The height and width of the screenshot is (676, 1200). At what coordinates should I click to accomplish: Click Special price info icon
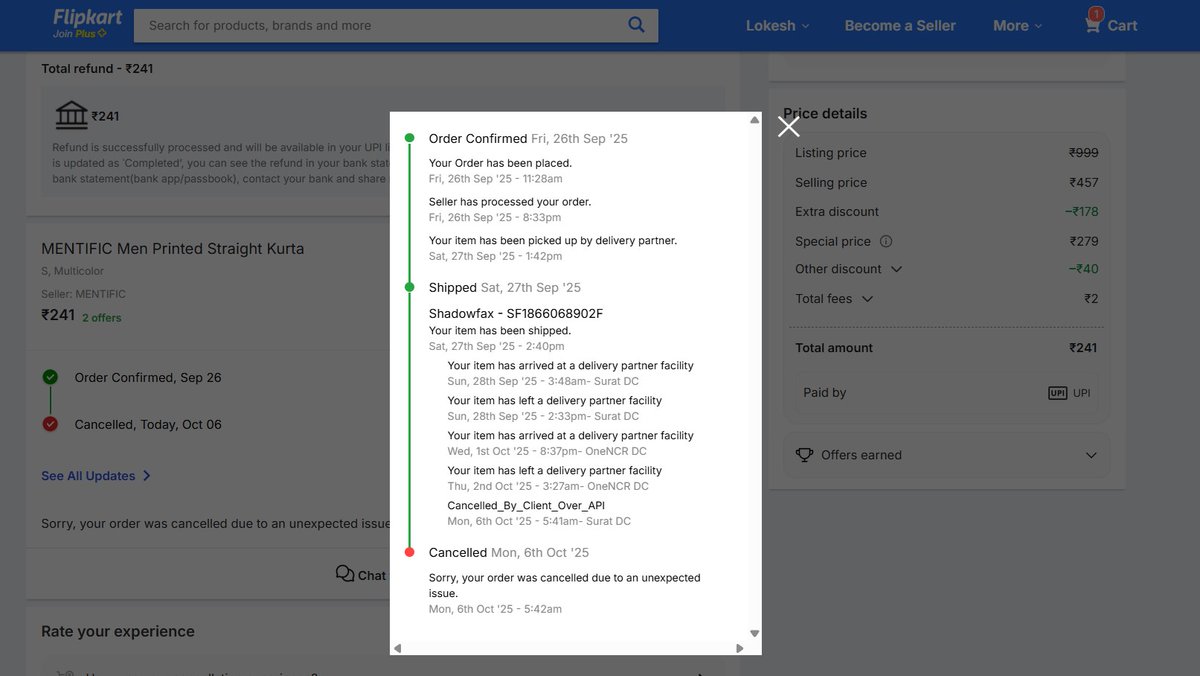(x=886, y=241)
